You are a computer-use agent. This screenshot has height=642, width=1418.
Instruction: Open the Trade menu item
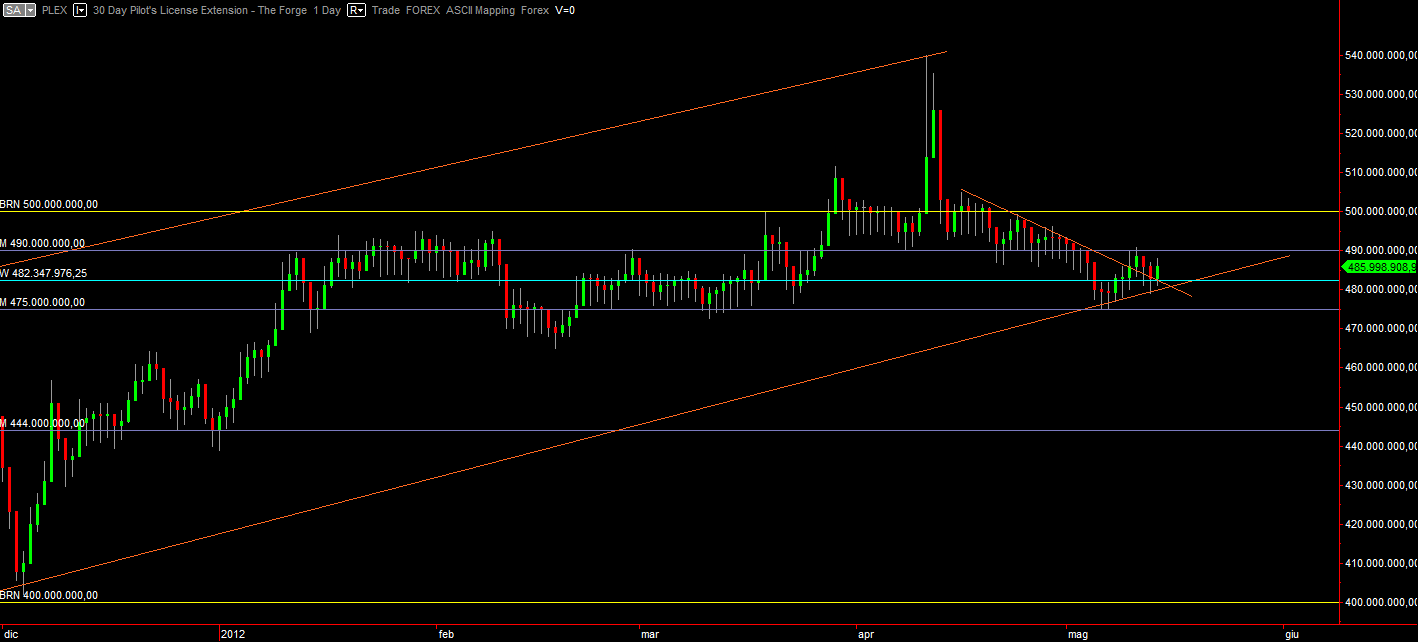point(386,10)
